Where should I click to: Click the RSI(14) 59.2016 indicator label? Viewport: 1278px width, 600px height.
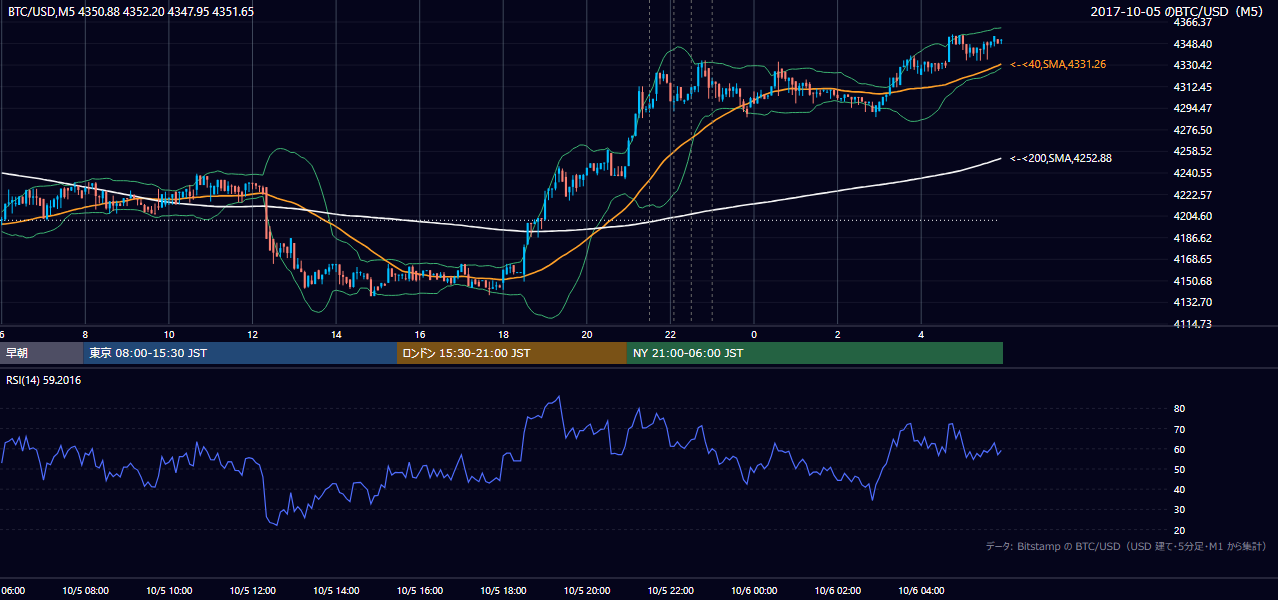tap(44, 380)
